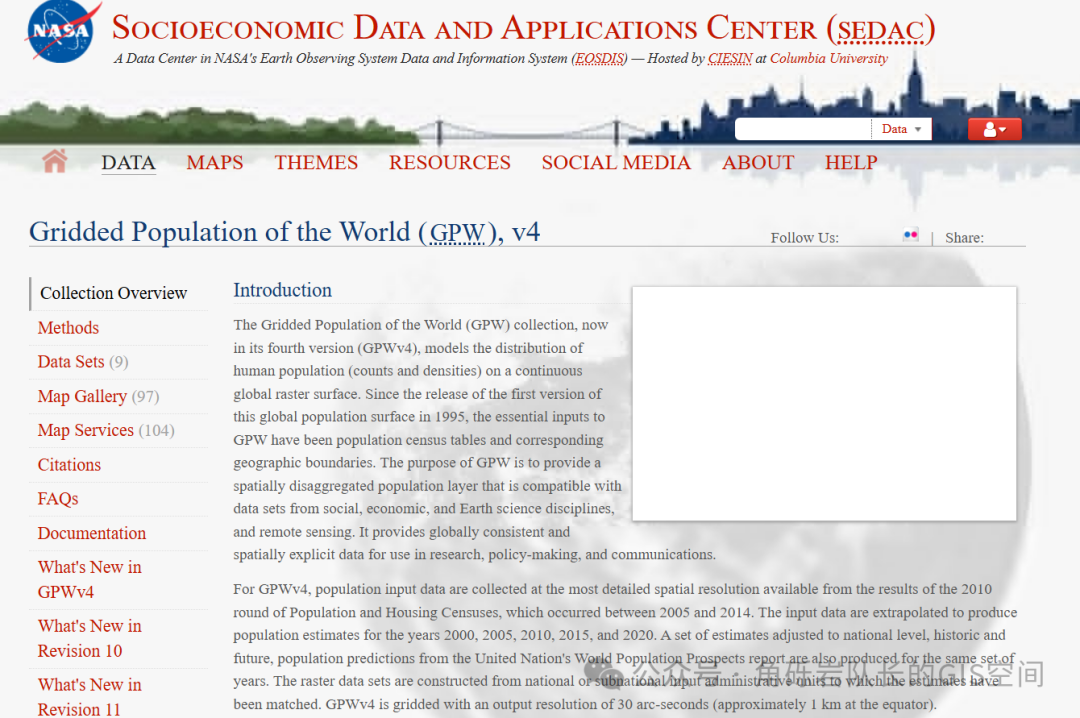Click the Introduction heading
1080x718 pixels.
point(282,290)
